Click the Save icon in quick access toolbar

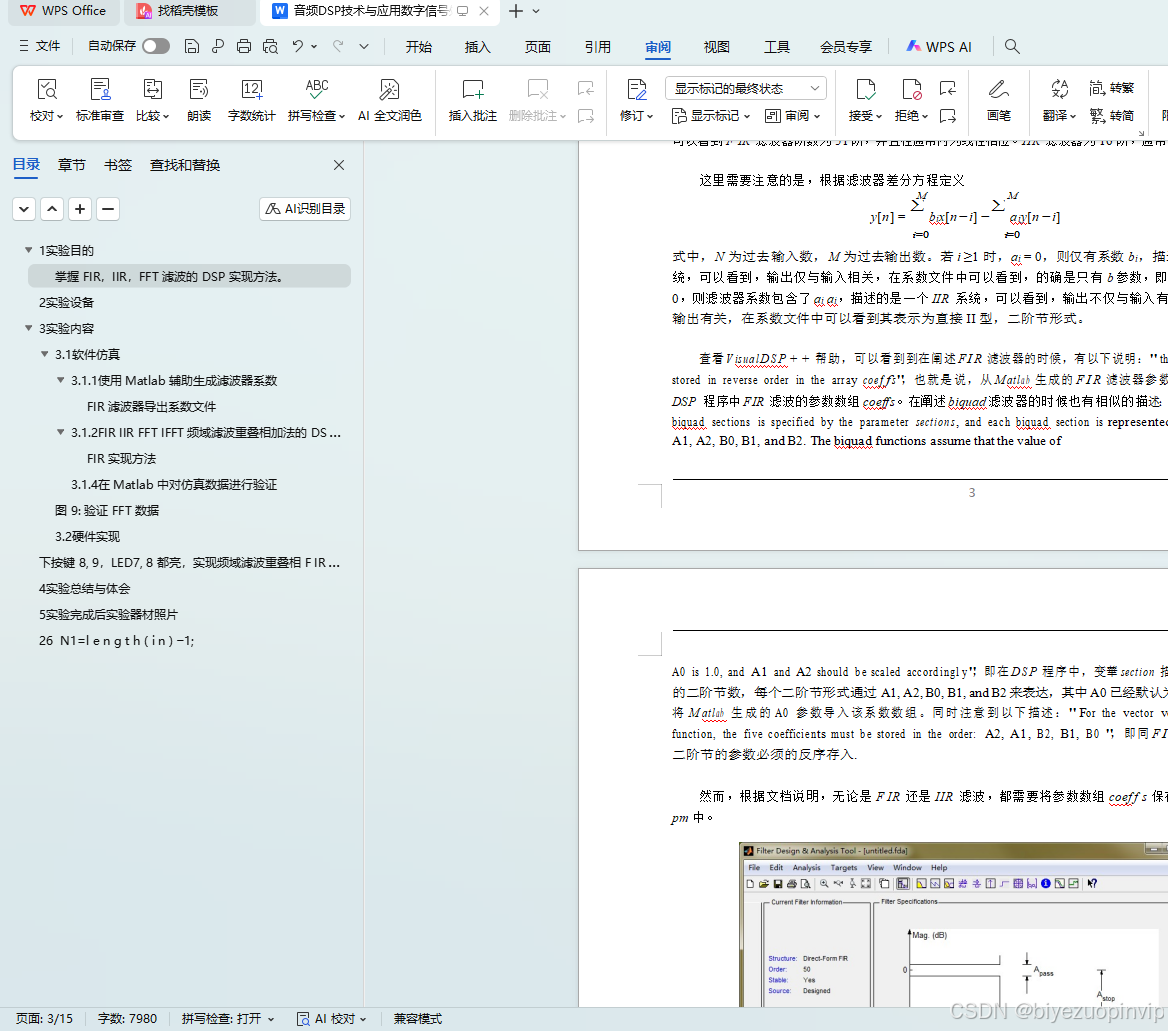click(x=191, y=46)
